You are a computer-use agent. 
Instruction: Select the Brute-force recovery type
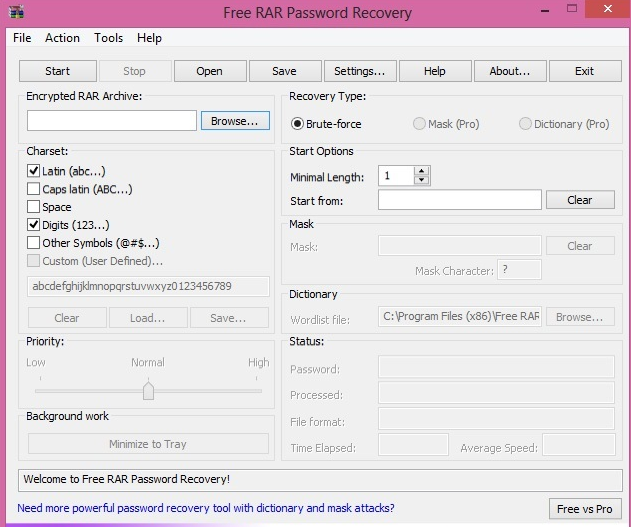click(298, 124)
